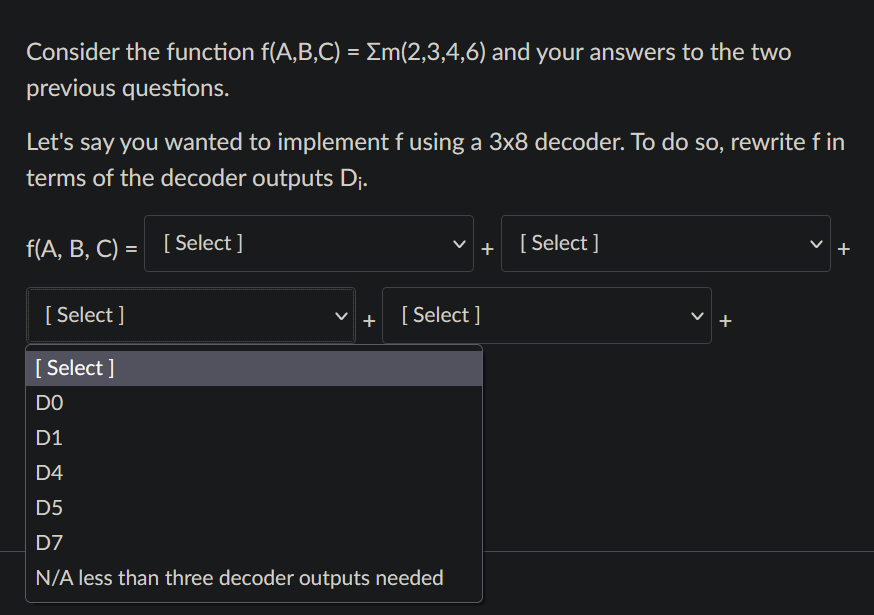
Task: Choose D7 from the open list
Action: click(x=254, y=543)
